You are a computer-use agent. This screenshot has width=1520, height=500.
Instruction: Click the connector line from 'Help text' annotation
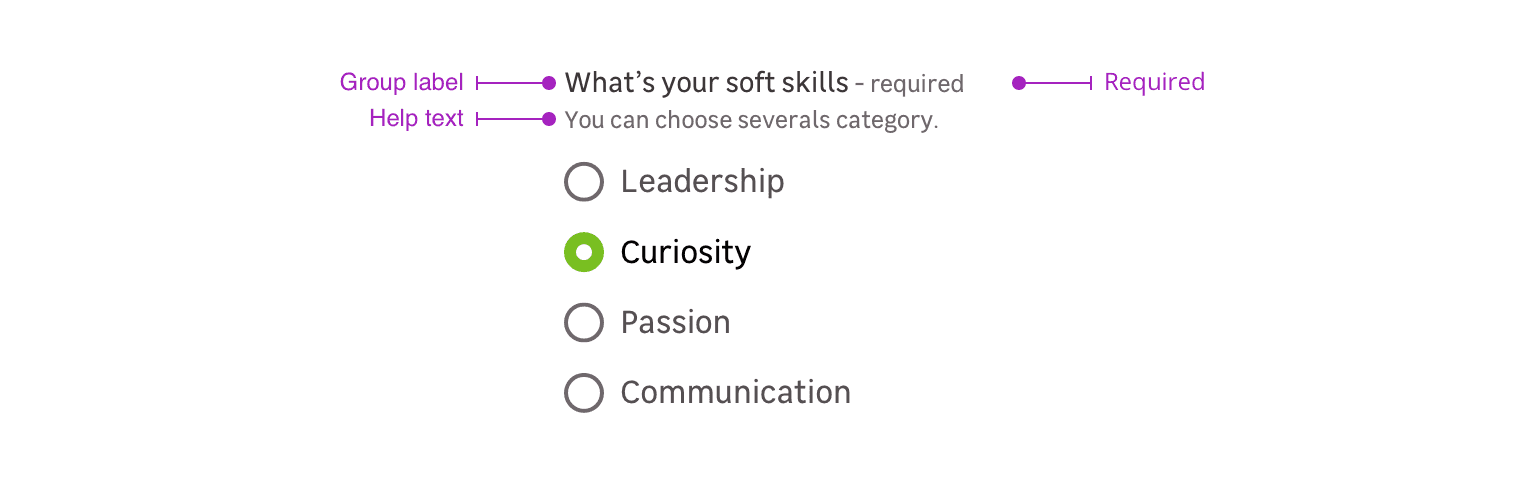point(510,119)
